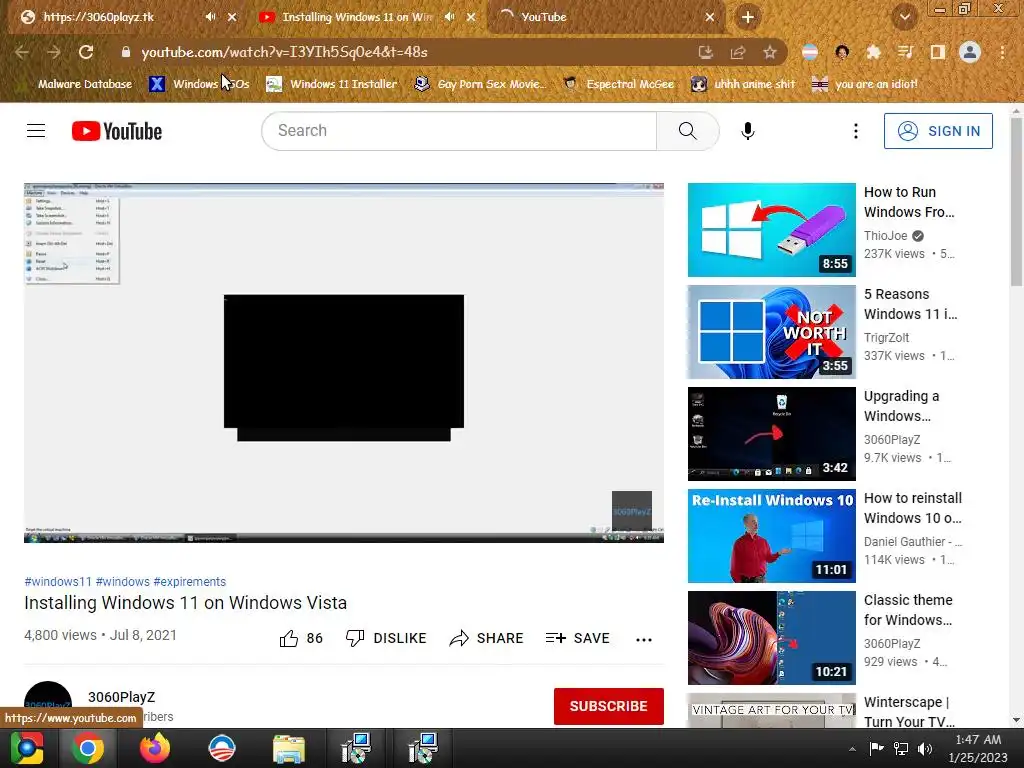
Task: Click the #windows11 hashtag
Action: pyautogui.click(x=58, y=581)
